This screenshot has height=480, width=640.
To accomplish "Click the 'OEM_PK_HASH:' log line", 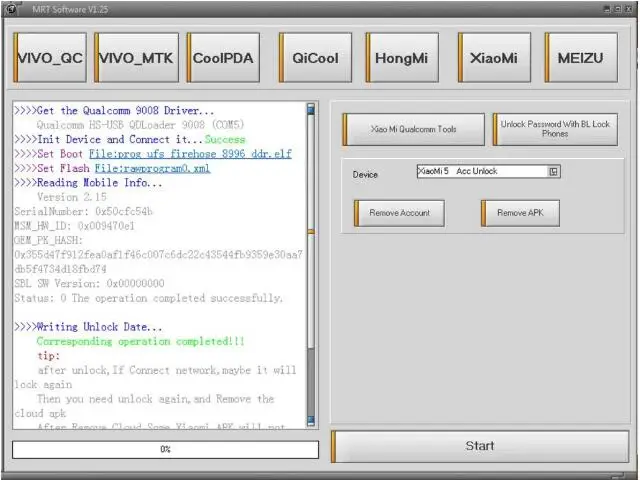I will 48,240.
